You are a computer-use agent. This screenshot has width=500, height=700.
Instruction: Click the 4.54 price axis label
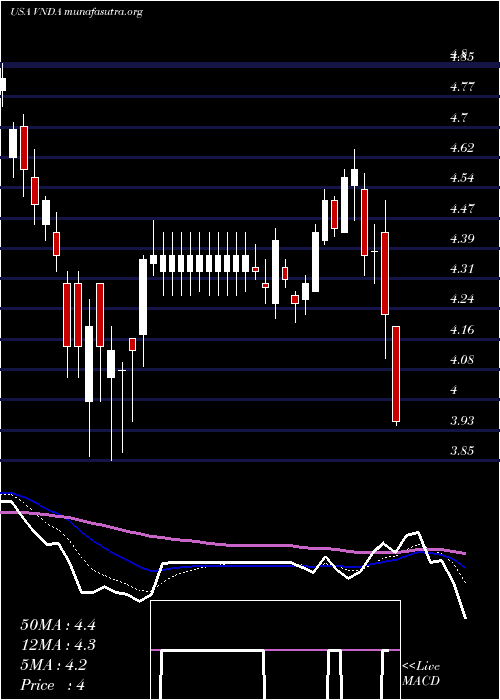pyautogui.click(x=462, y=178)
